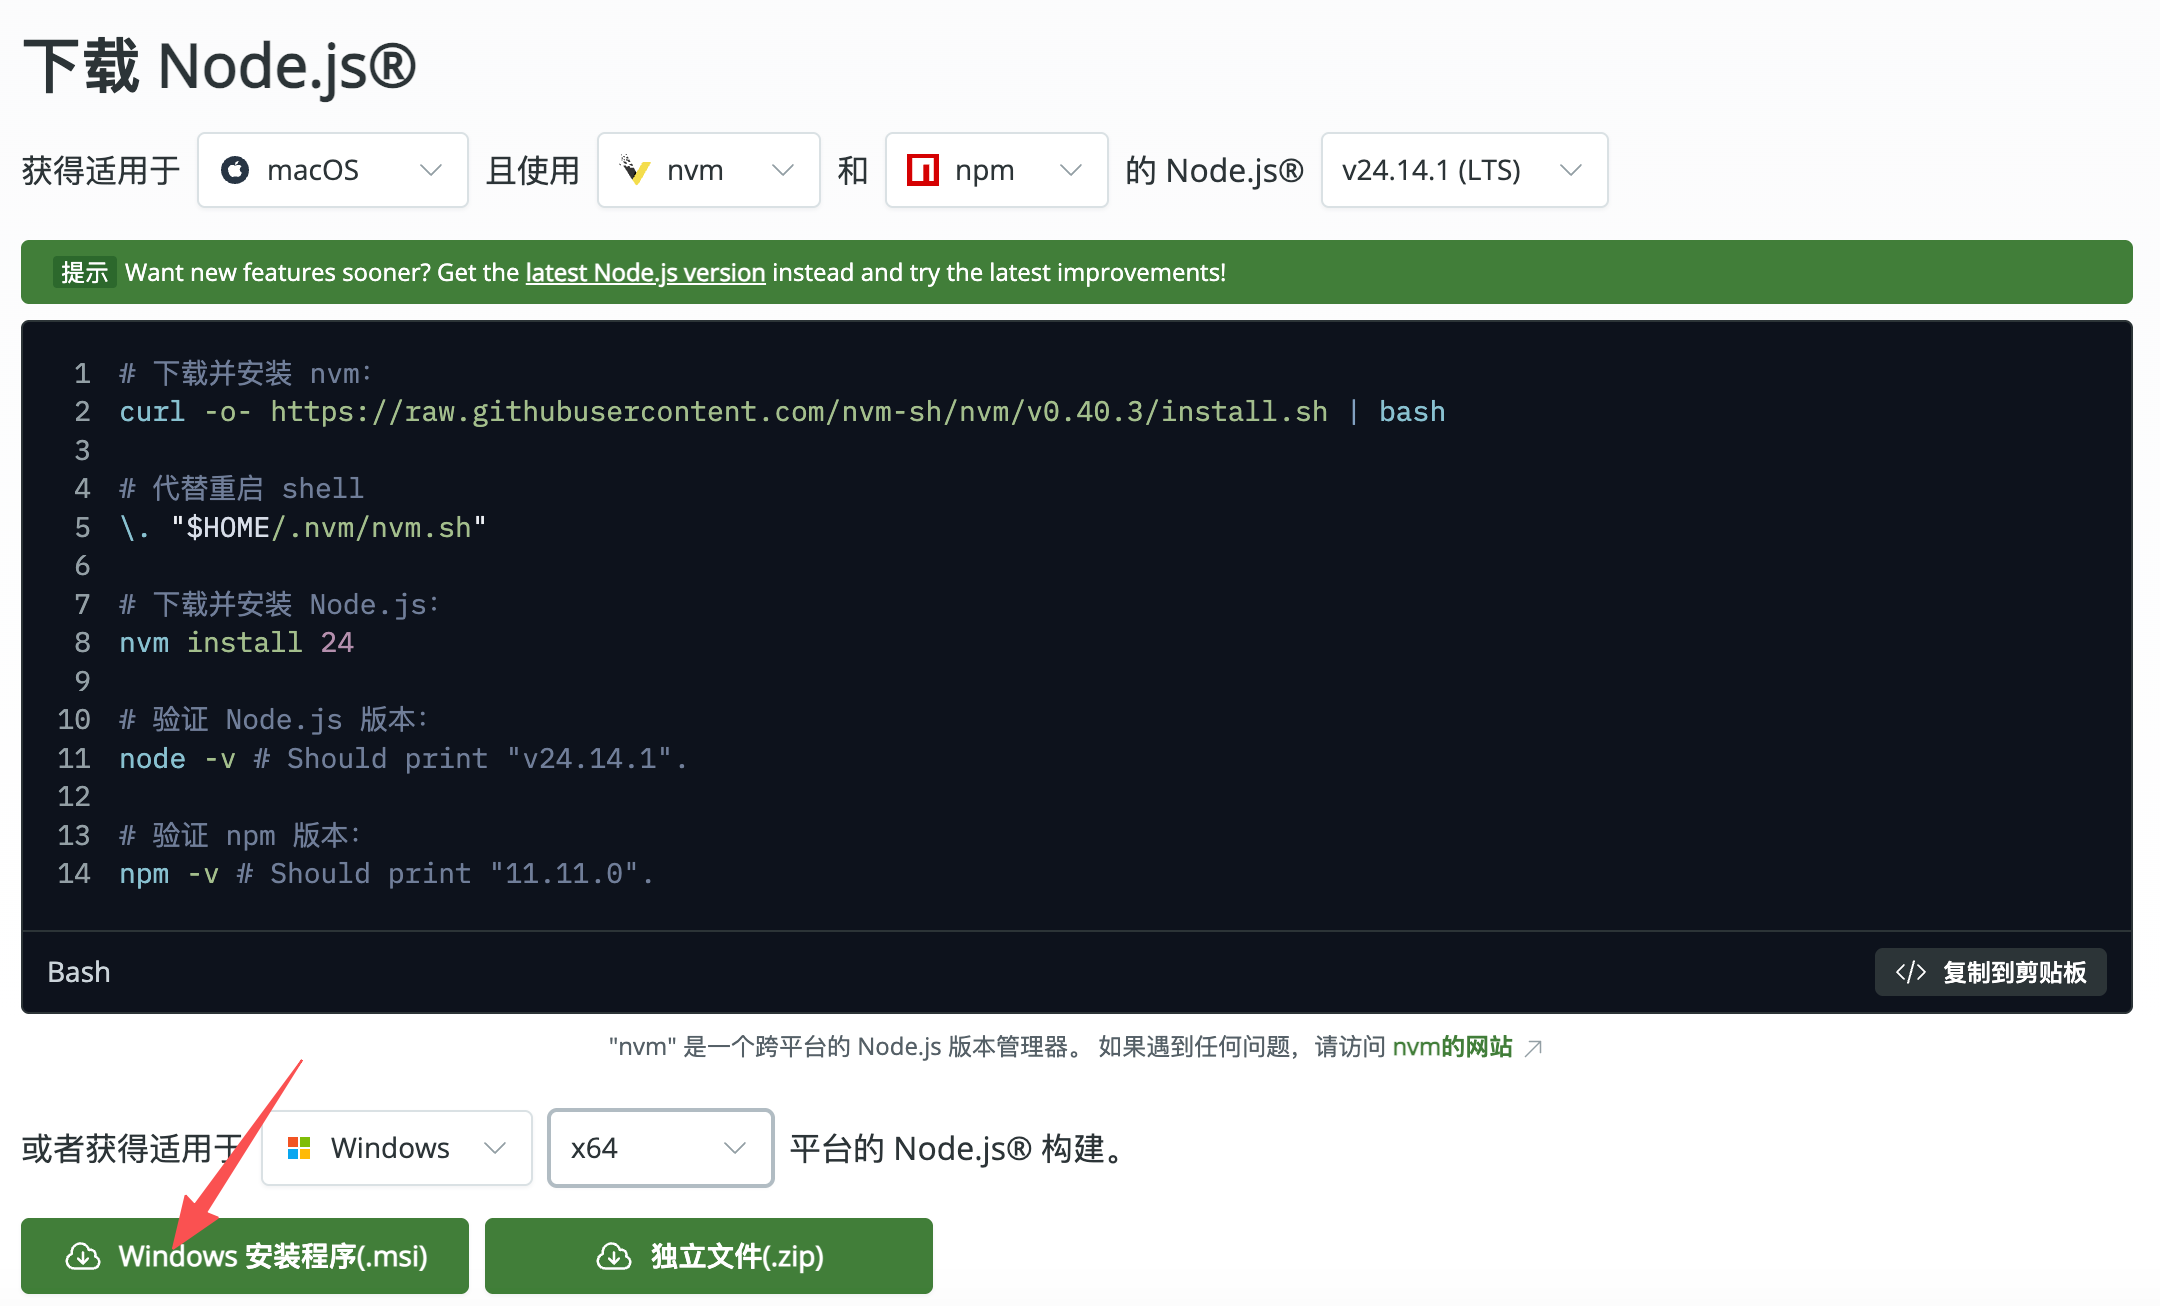Click the download cloud icon on zip button
The image size is (2160, 1306).
[x=614, y=1256]
